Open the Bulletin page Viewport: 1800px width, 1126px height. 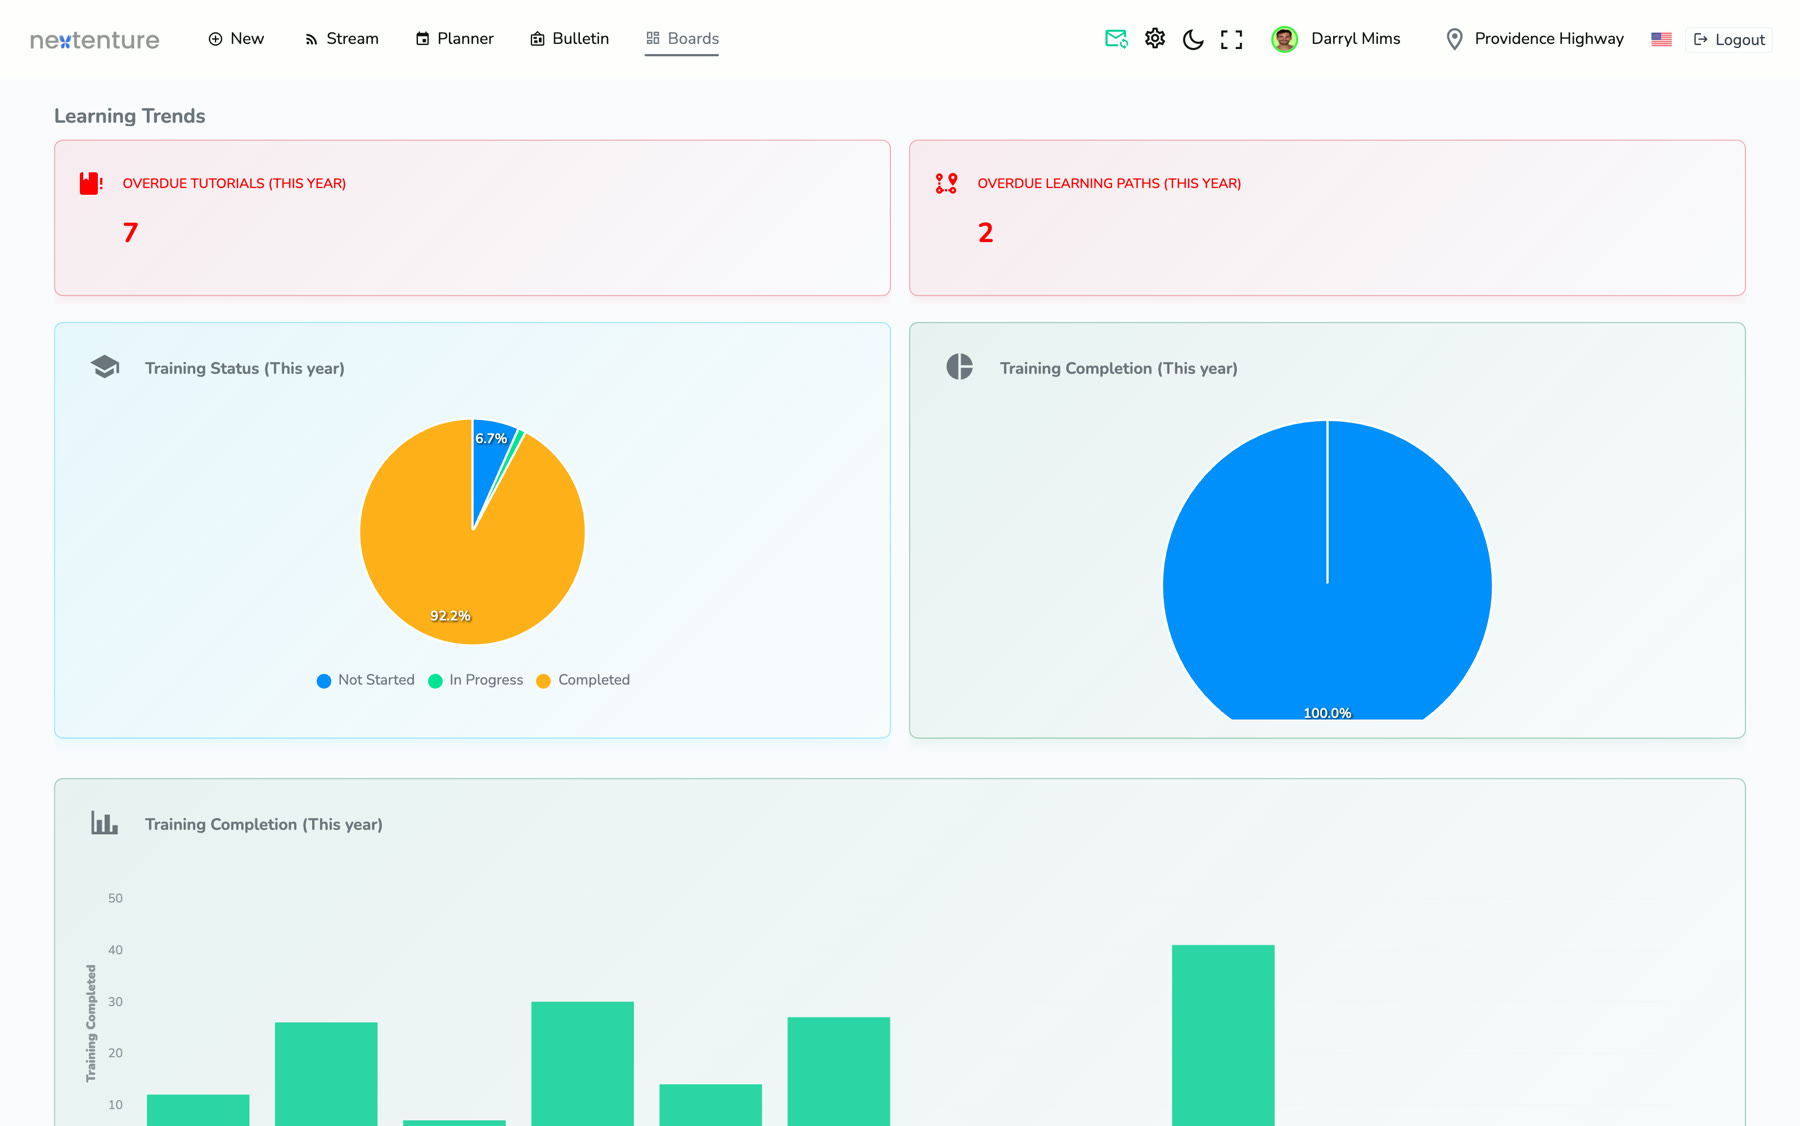click(569, 39)
